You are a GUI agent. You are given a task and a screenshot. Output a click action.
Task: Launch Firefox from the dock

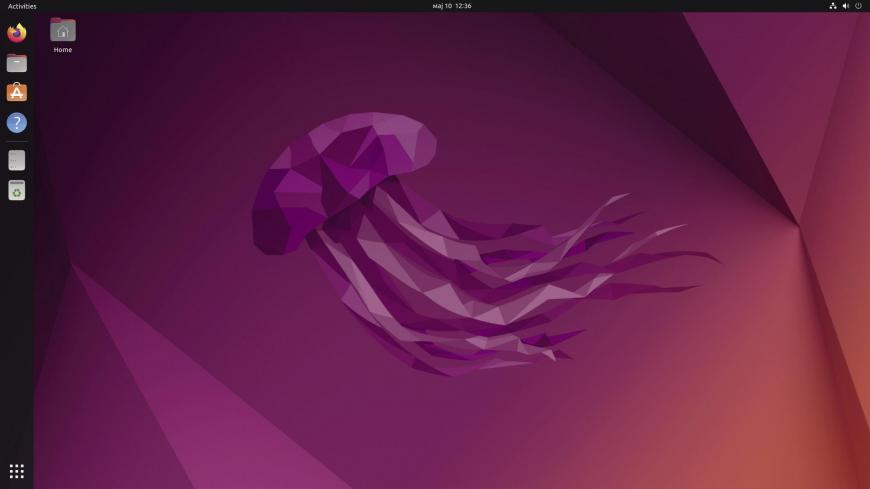click(x=17, y=33)
